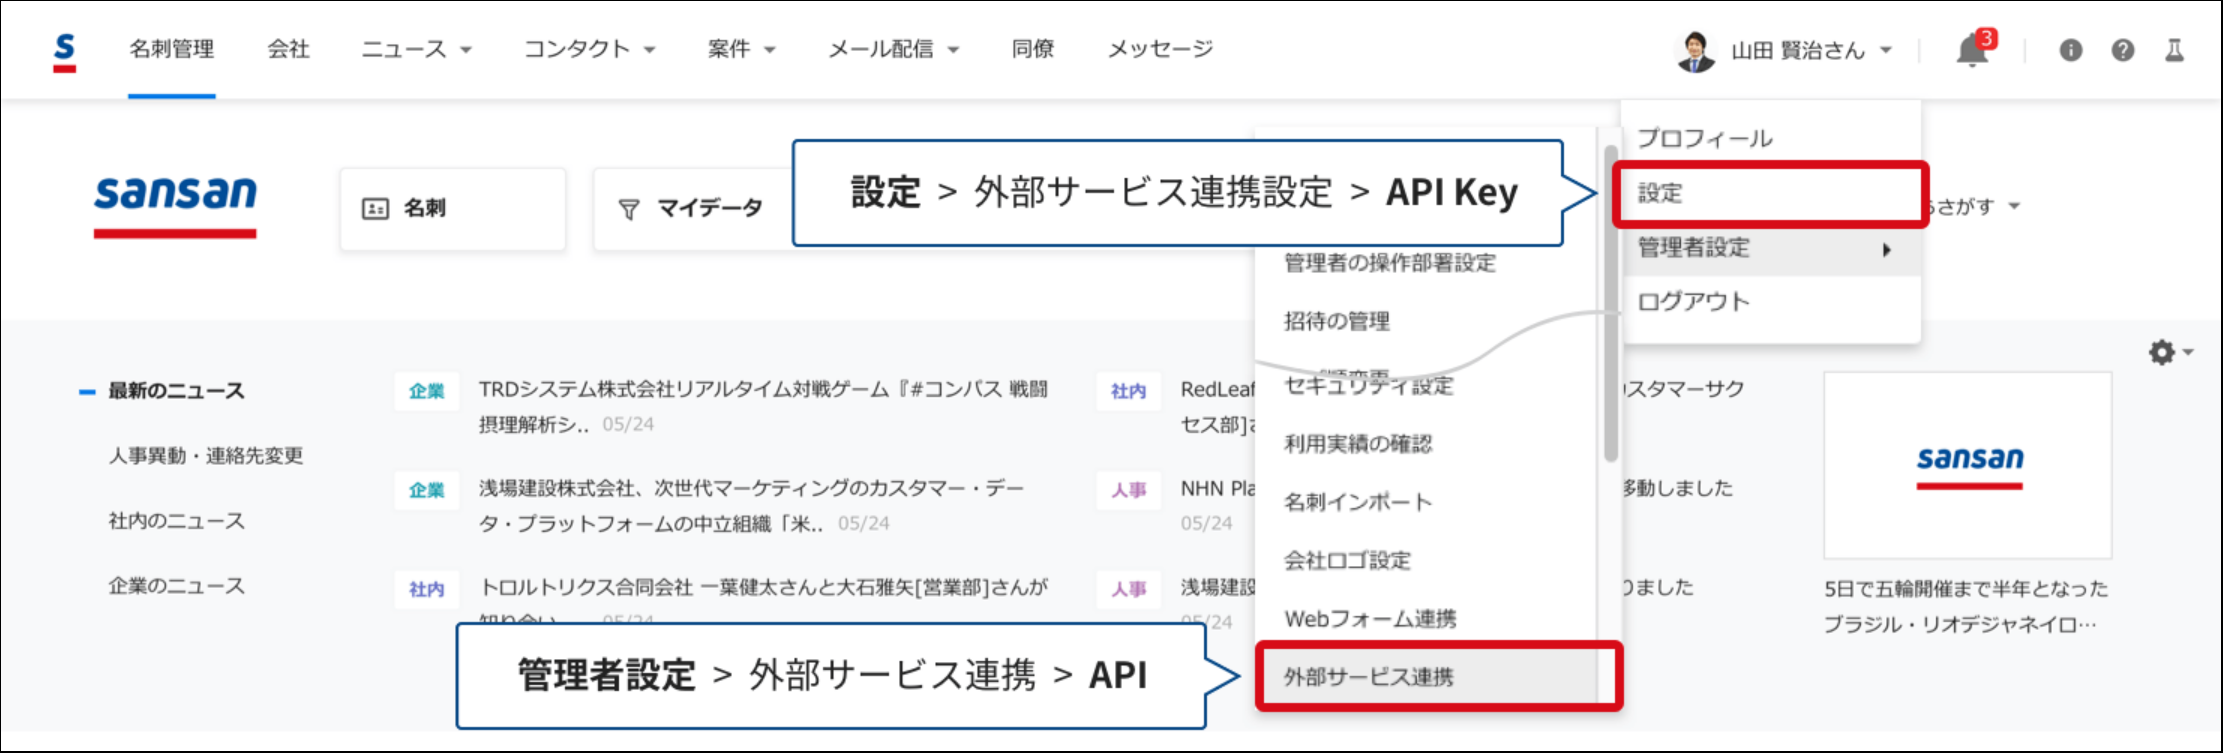Click the business card icon in 名刺 button

(375, 208)
